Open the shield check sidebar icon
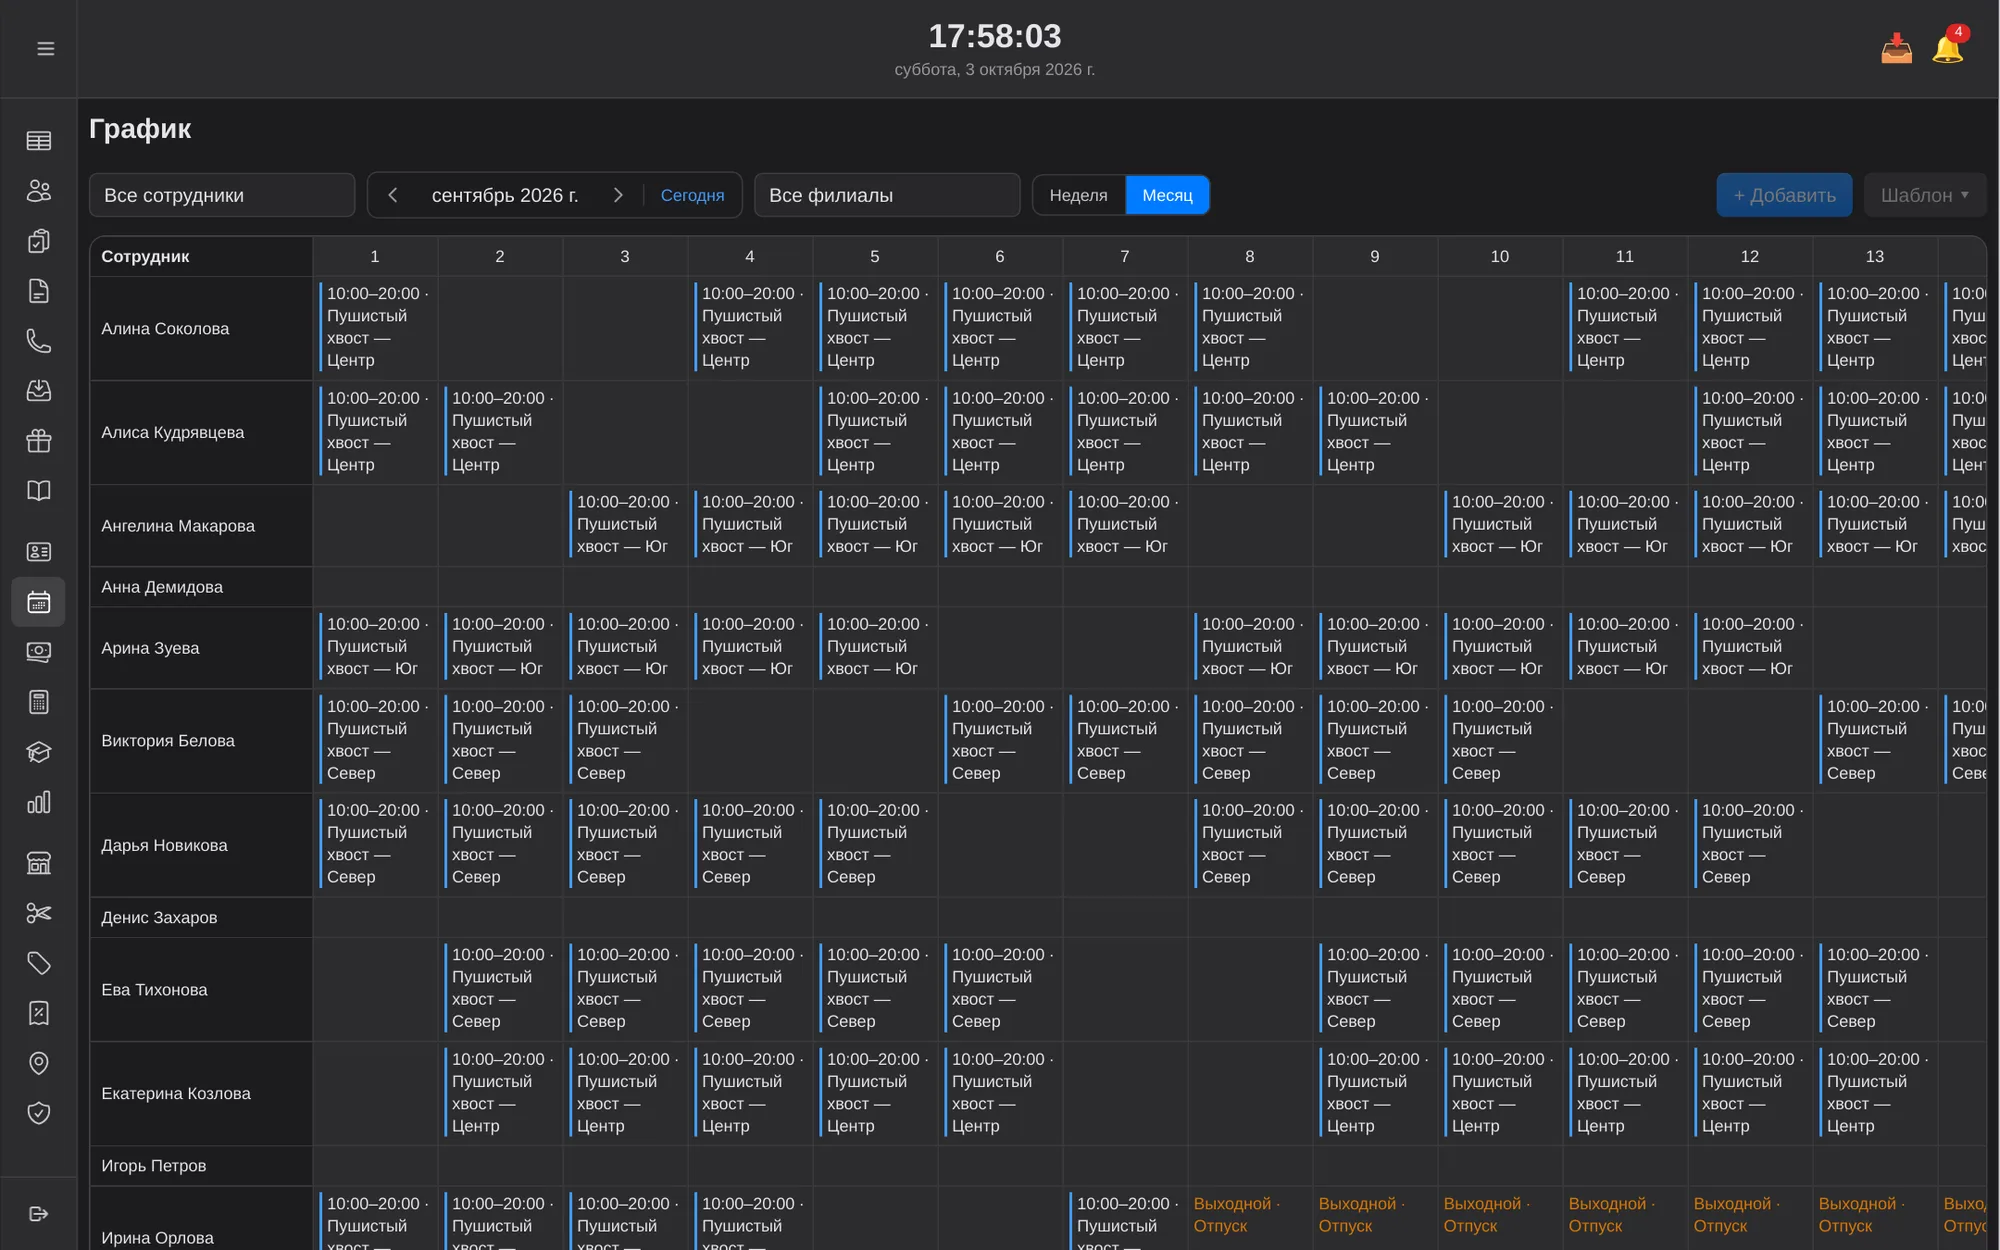The height and width of the screenshot is (1250, 2000). coord(39,1113)
